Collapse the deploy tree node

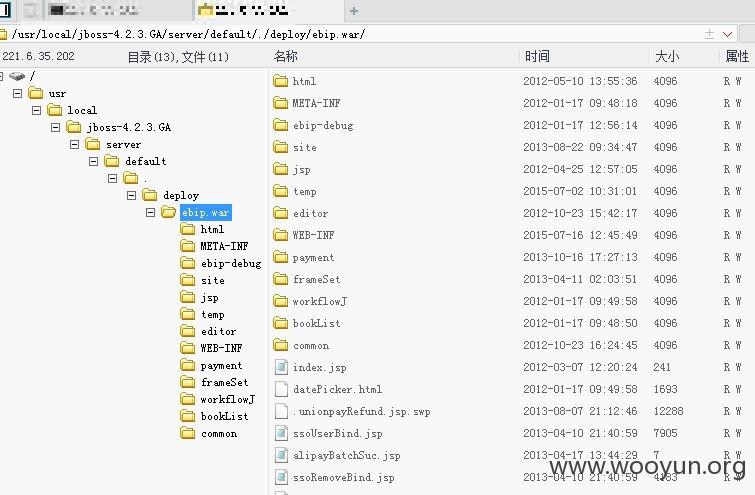131,195
